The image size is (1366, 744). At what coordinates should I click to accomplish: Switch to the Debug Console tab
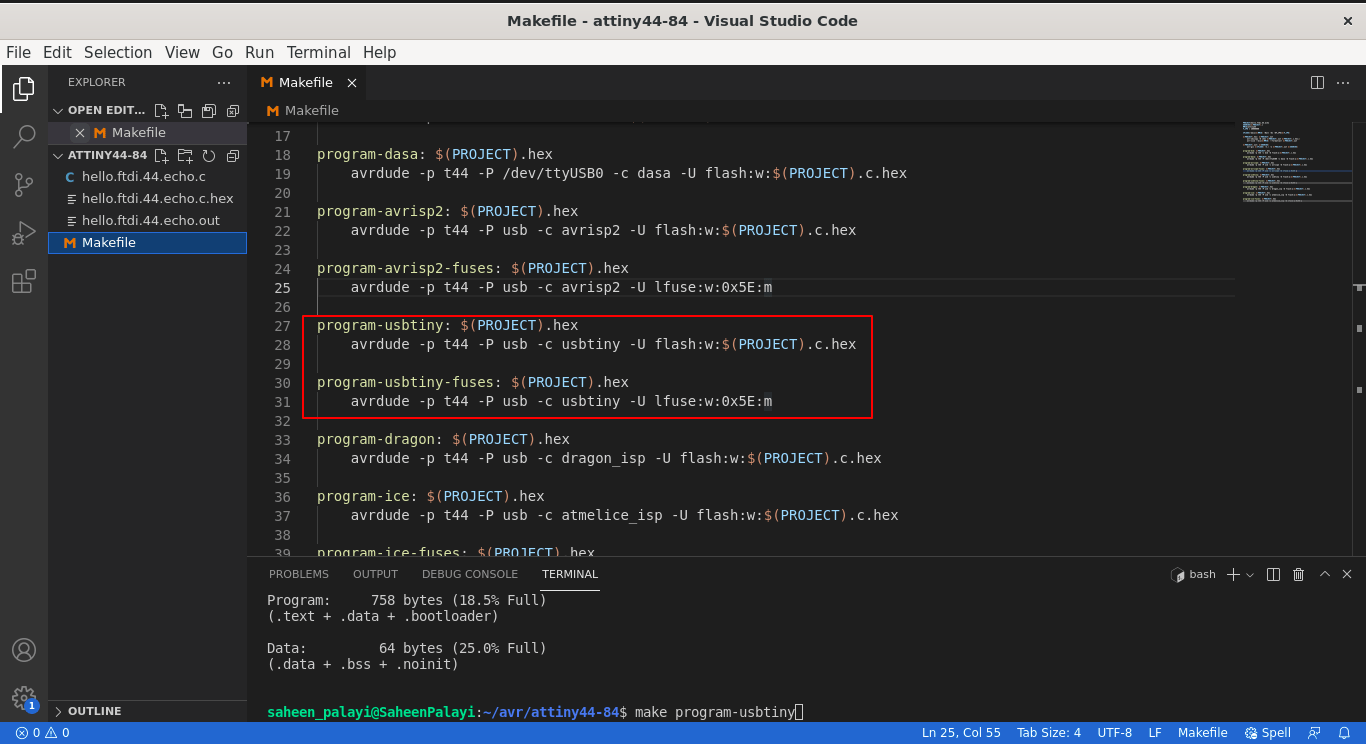(470, 574)
